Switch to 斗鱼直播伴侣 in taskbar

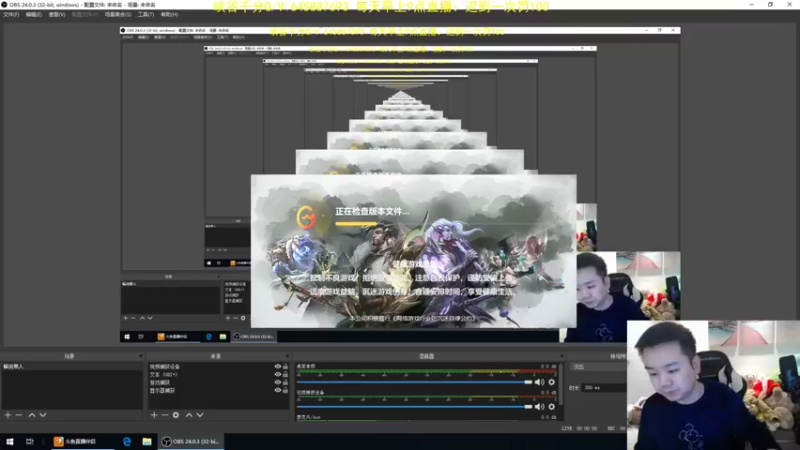[x=82, y=441]
